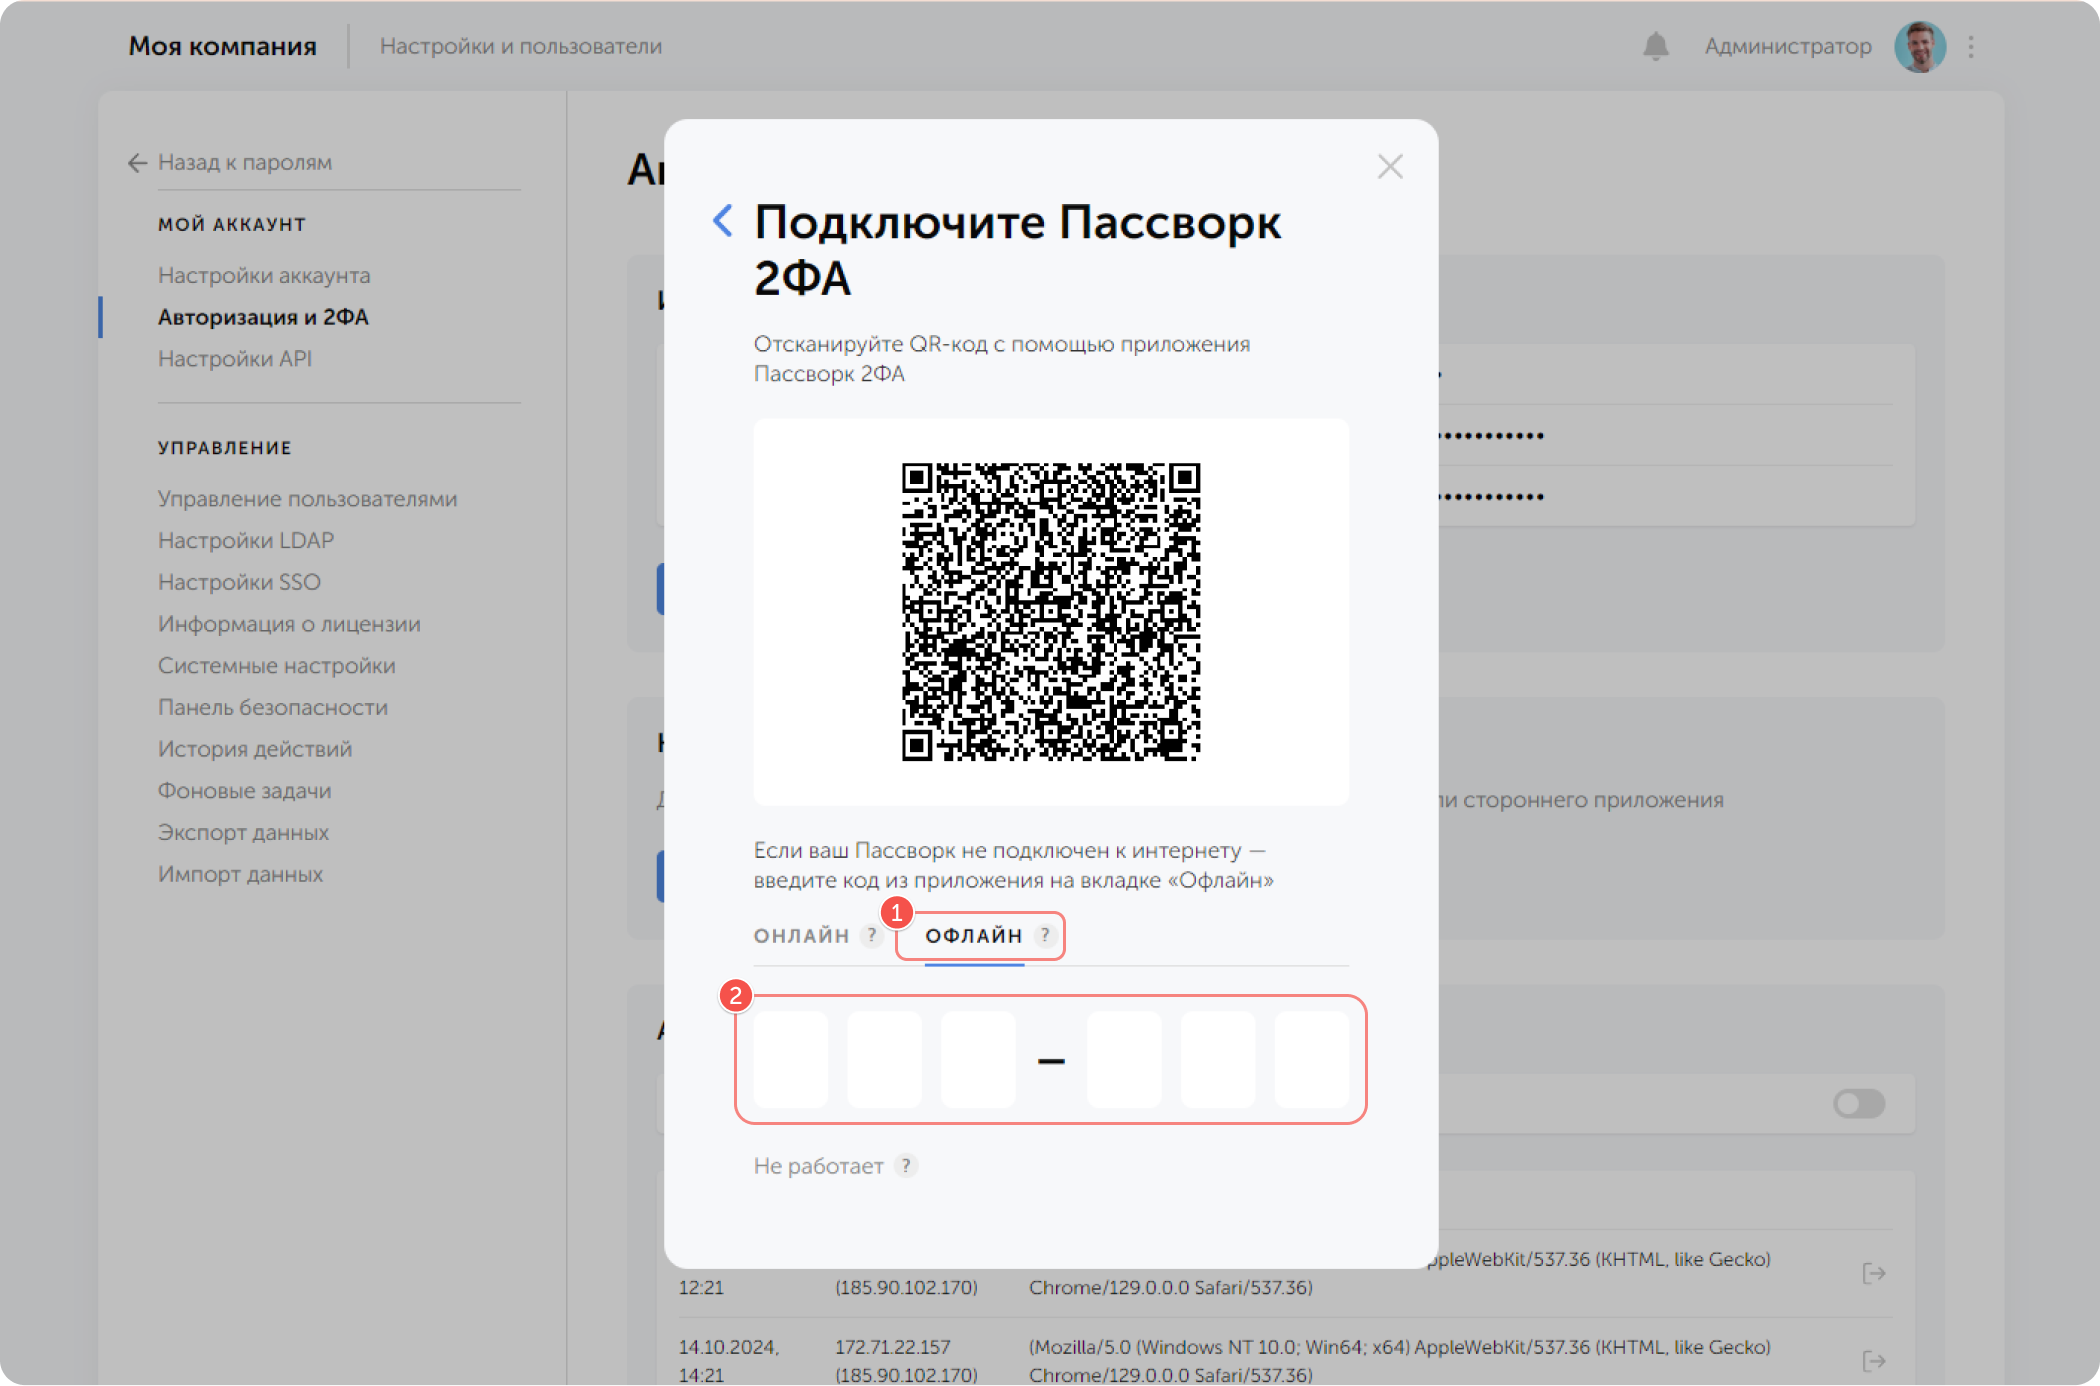Open «Управление пользователями» section

coord(307,498)
